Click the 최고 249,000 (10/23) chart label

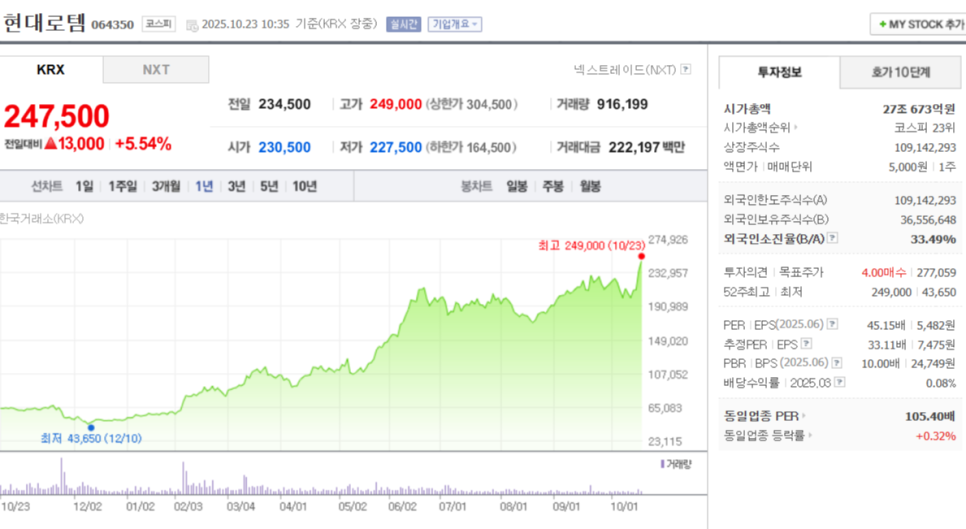coord(591,246)
